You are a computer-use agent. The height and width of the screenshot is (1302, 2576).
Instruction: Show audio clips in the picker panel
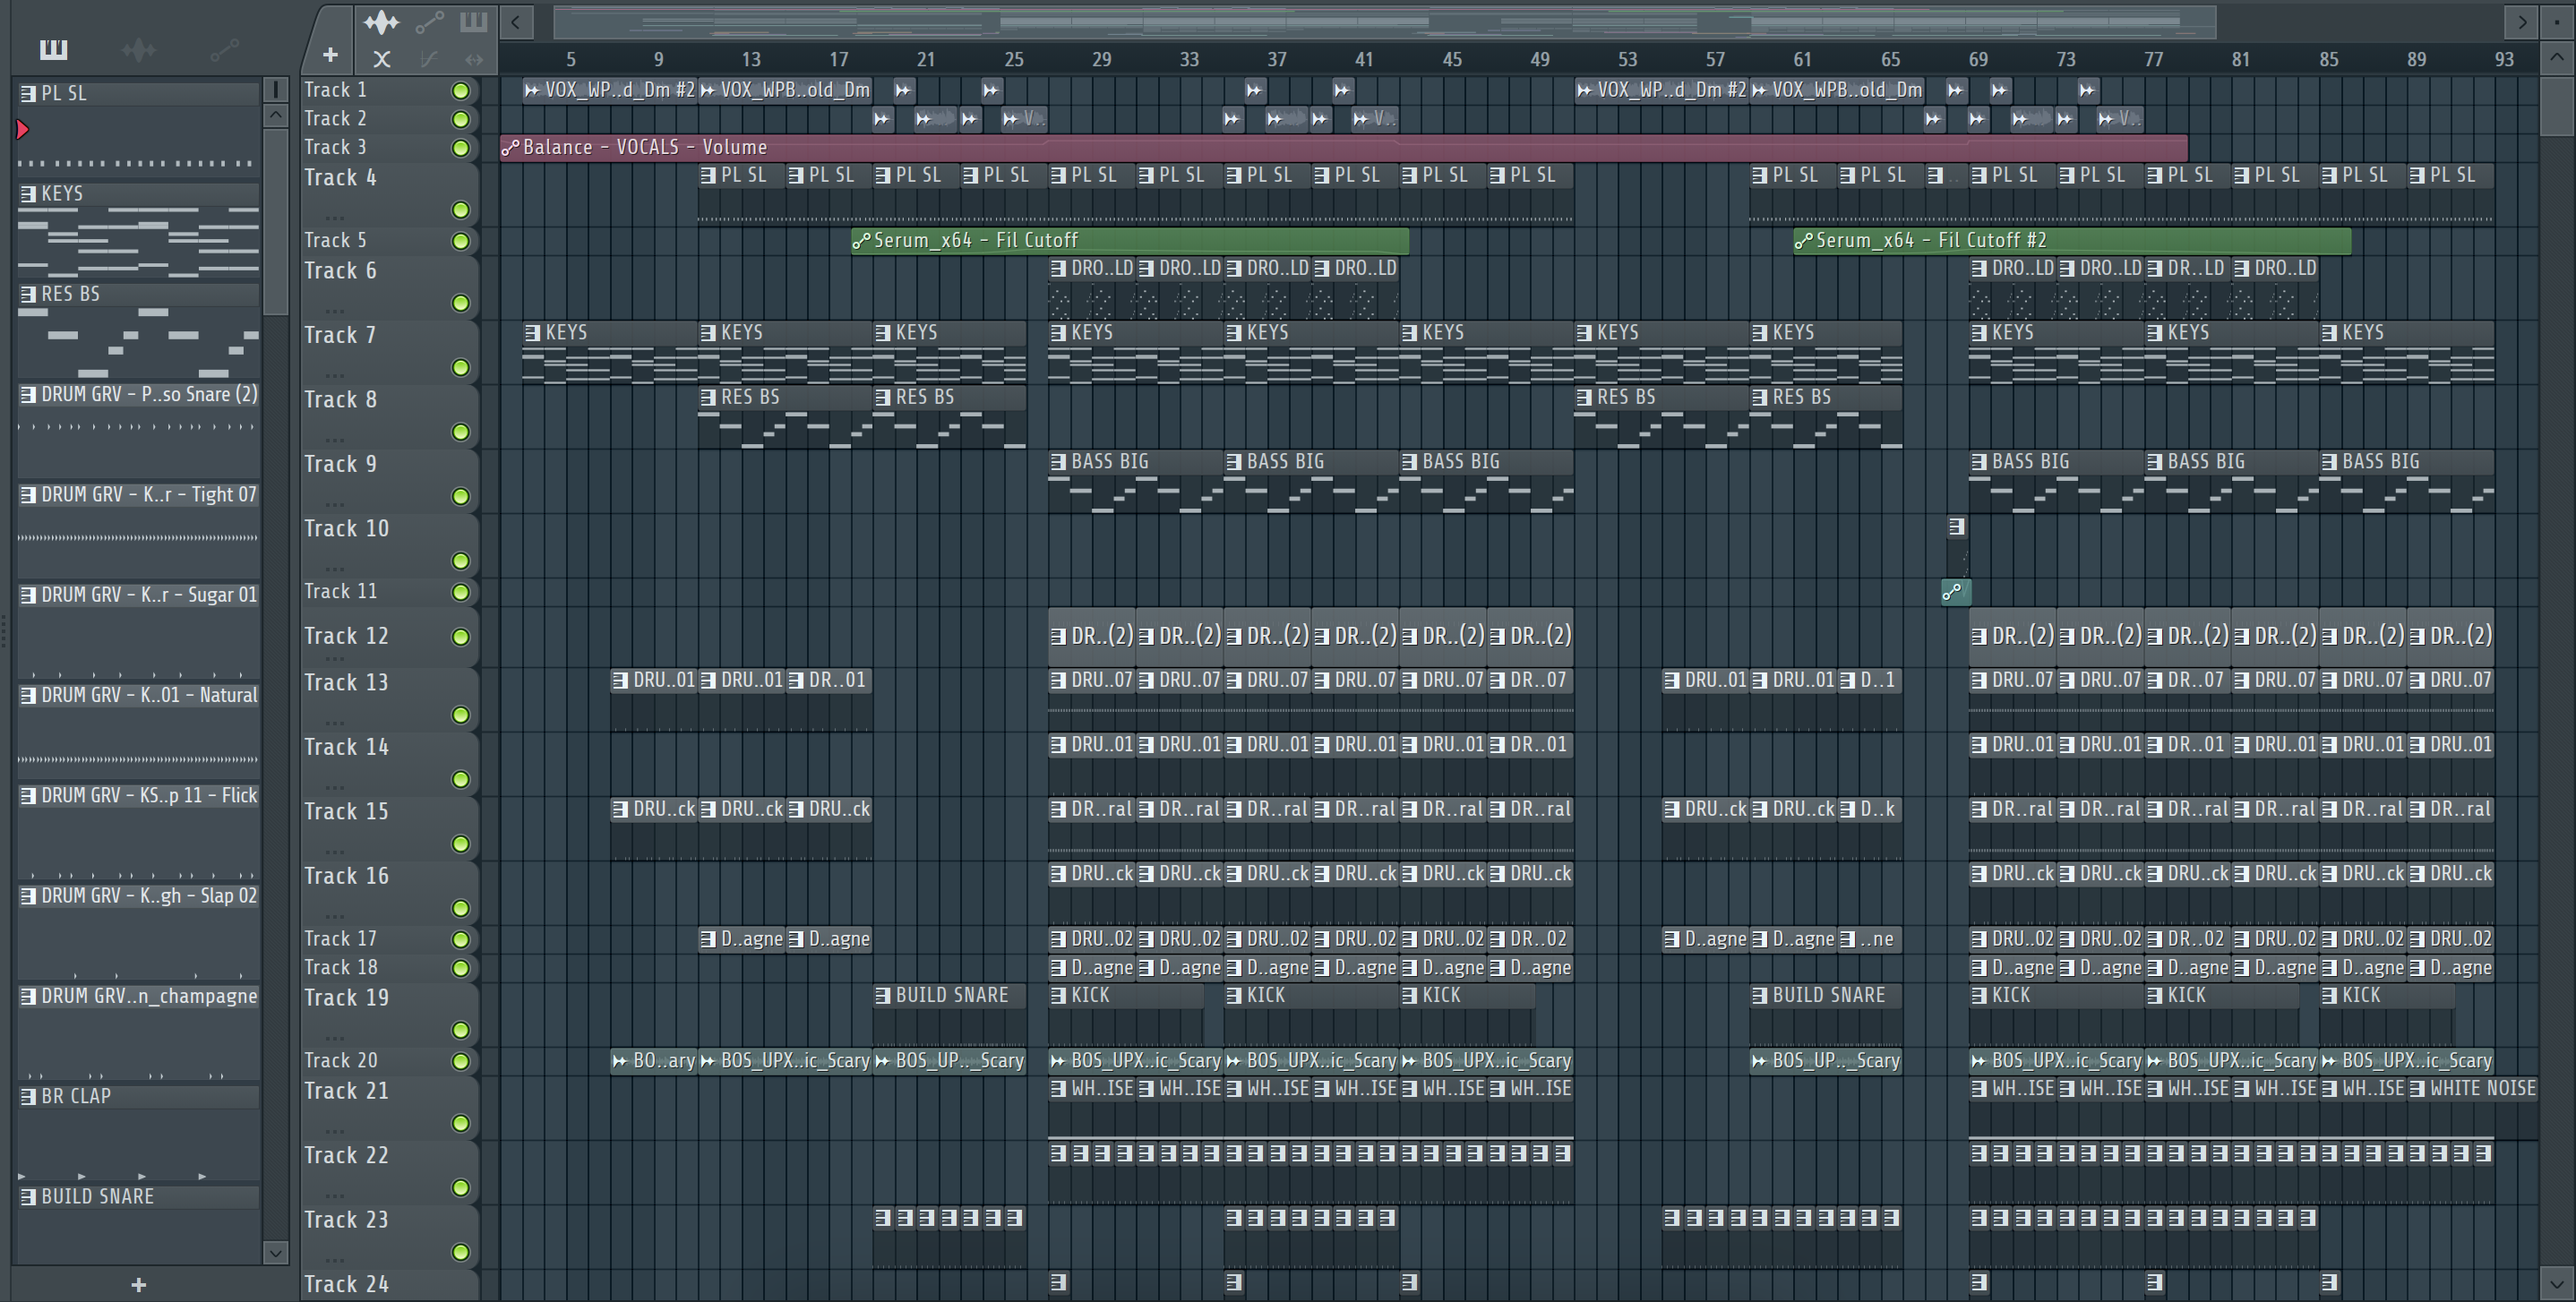coord(138,49)
